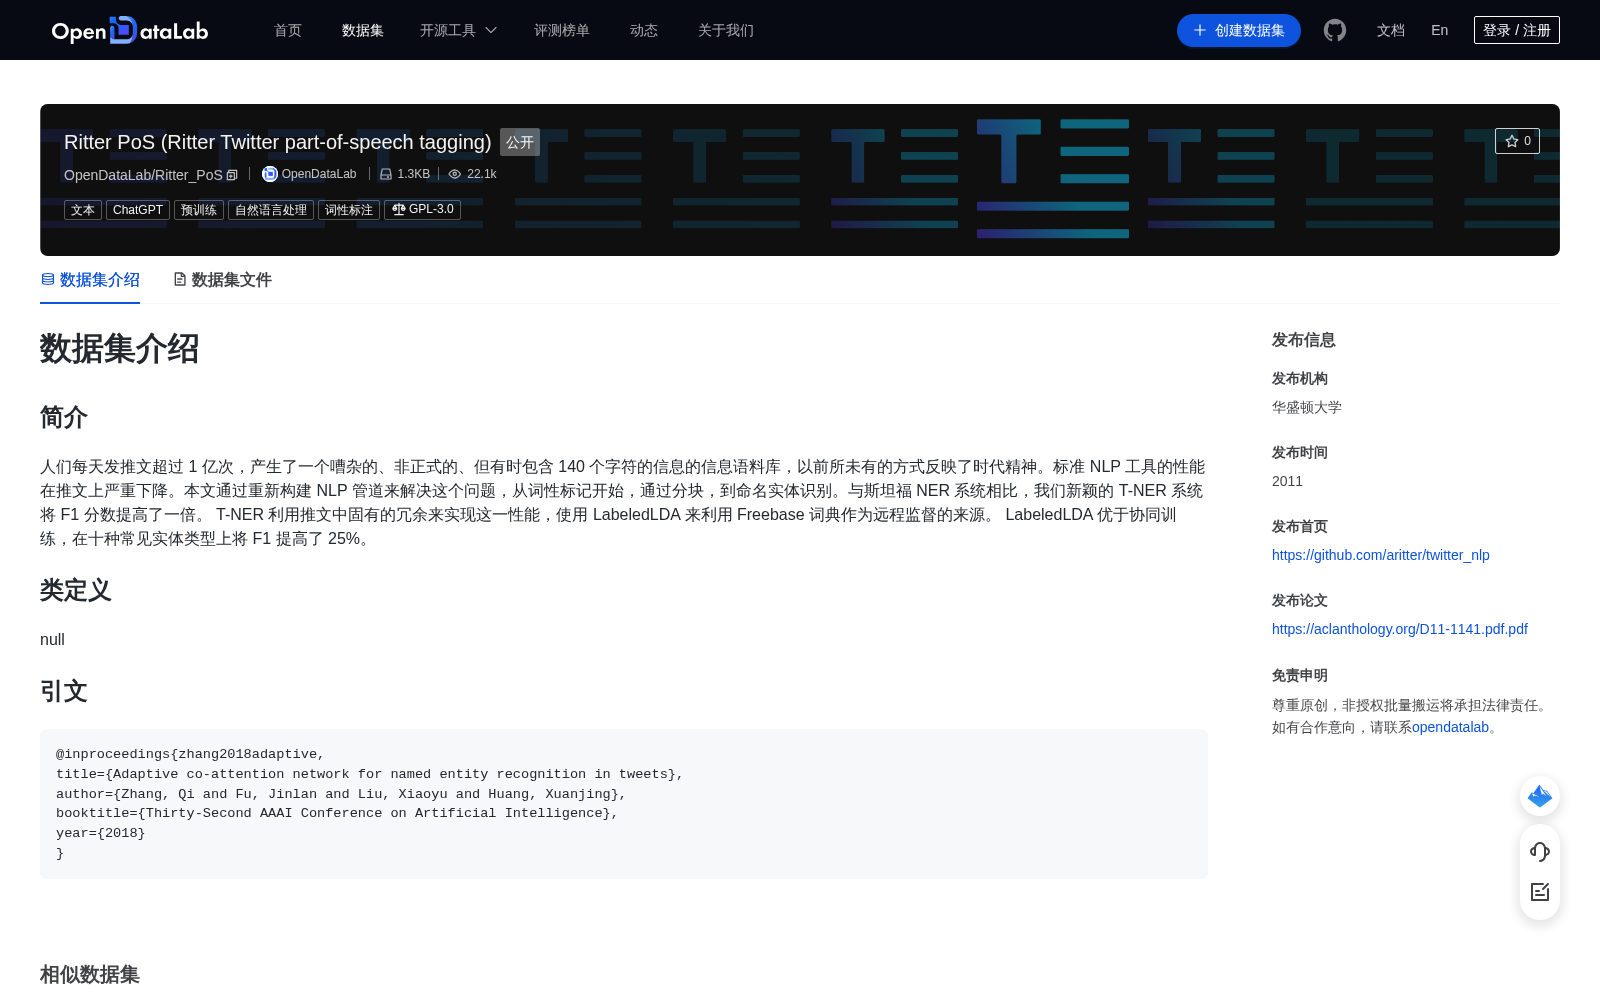Click the blue bird floating icon

pos(1540,796)
